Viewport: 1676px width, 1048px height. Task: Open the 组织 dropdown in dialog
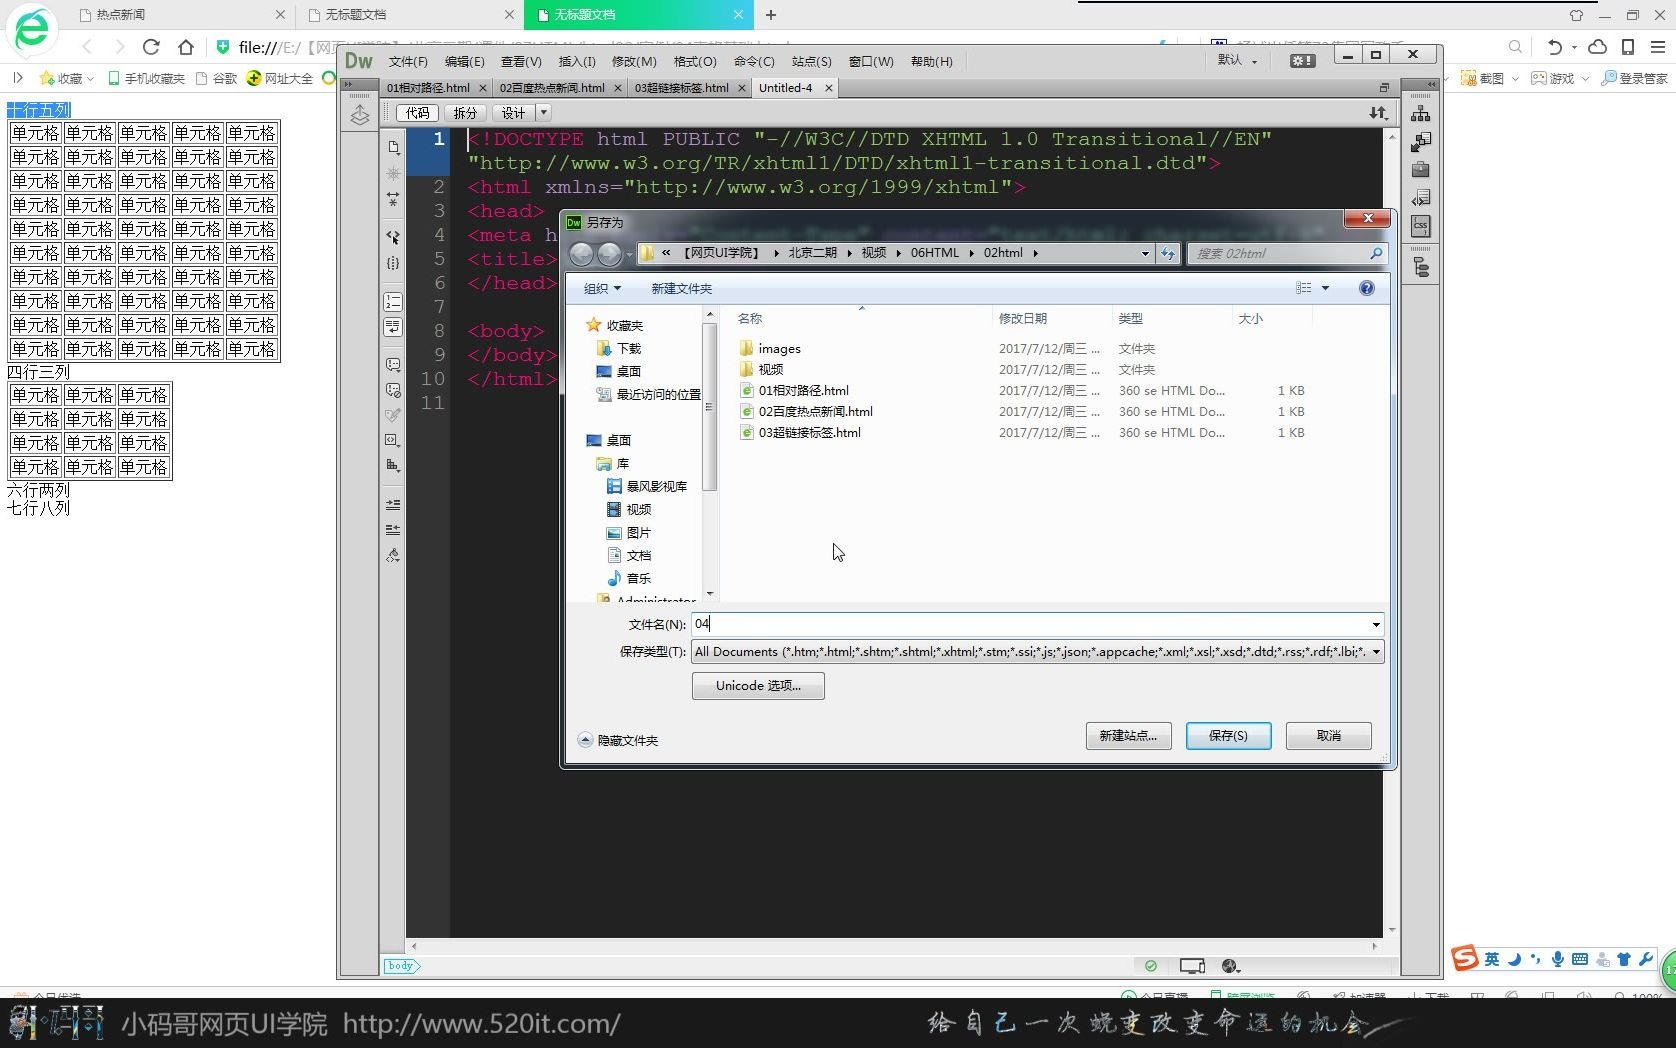tap(602, 289)
